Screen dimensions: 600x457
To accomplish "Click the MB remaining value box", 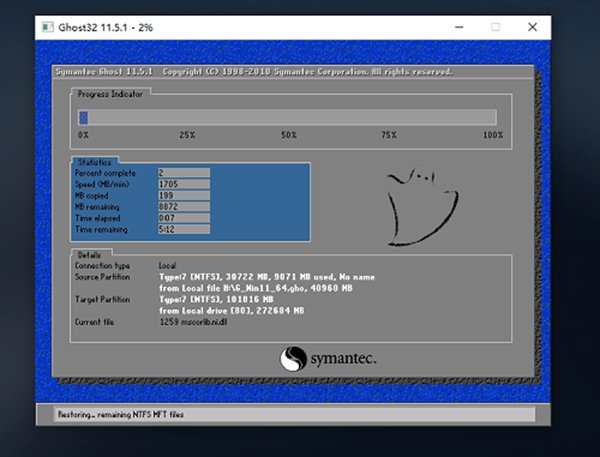I will click(x=183, y=205).
